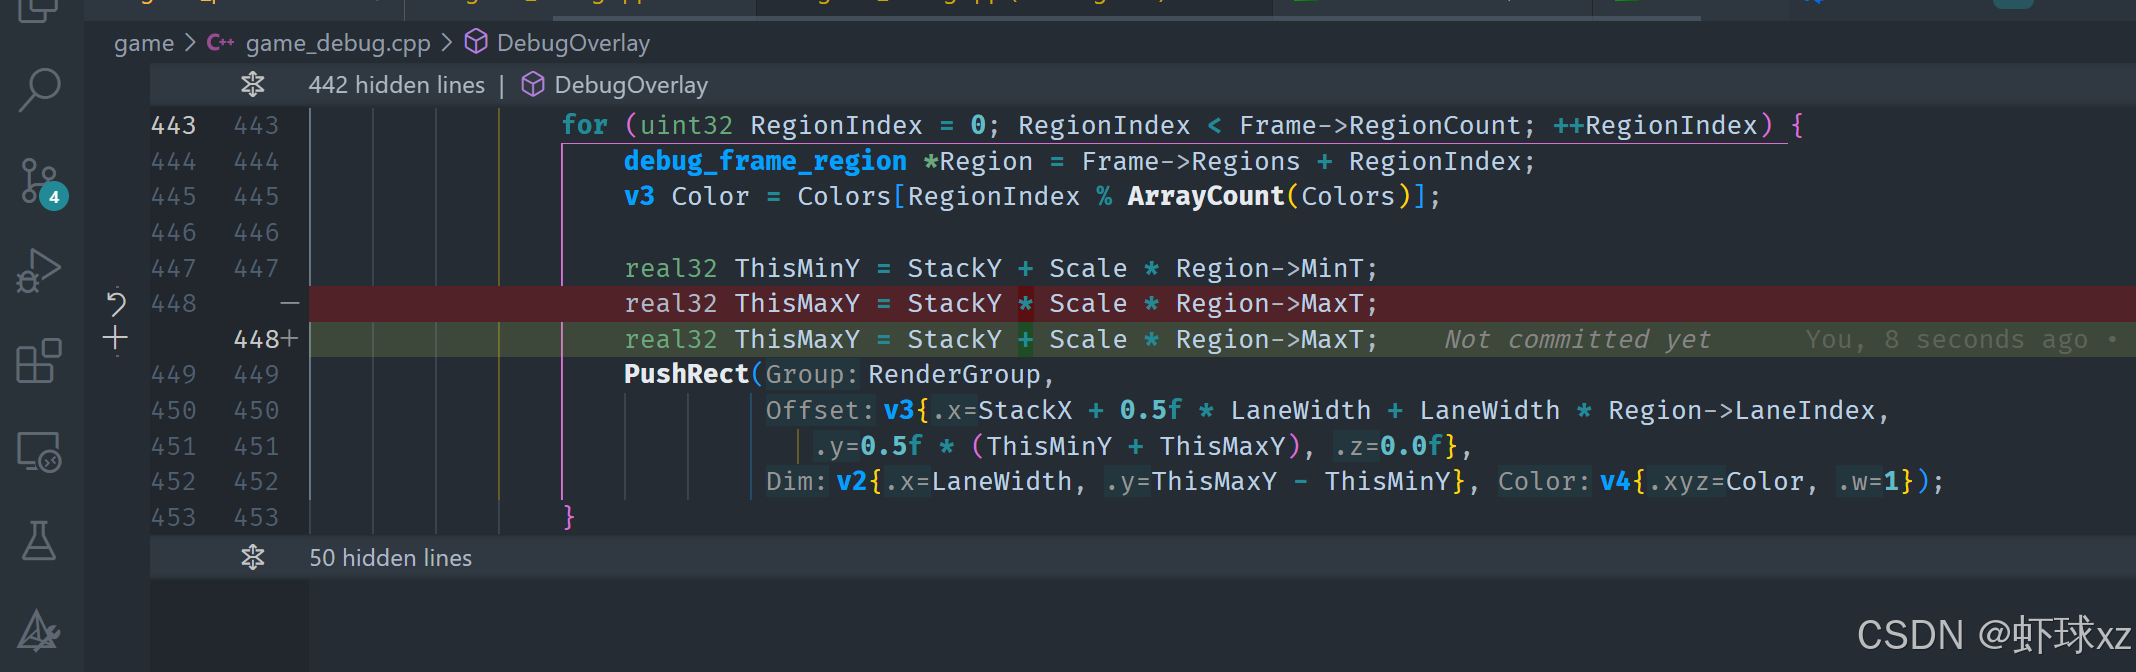2136x672 pixels.
Task: Expand the 50 hidden lines region
Action: pyautogui.click(x=253, y=557)
